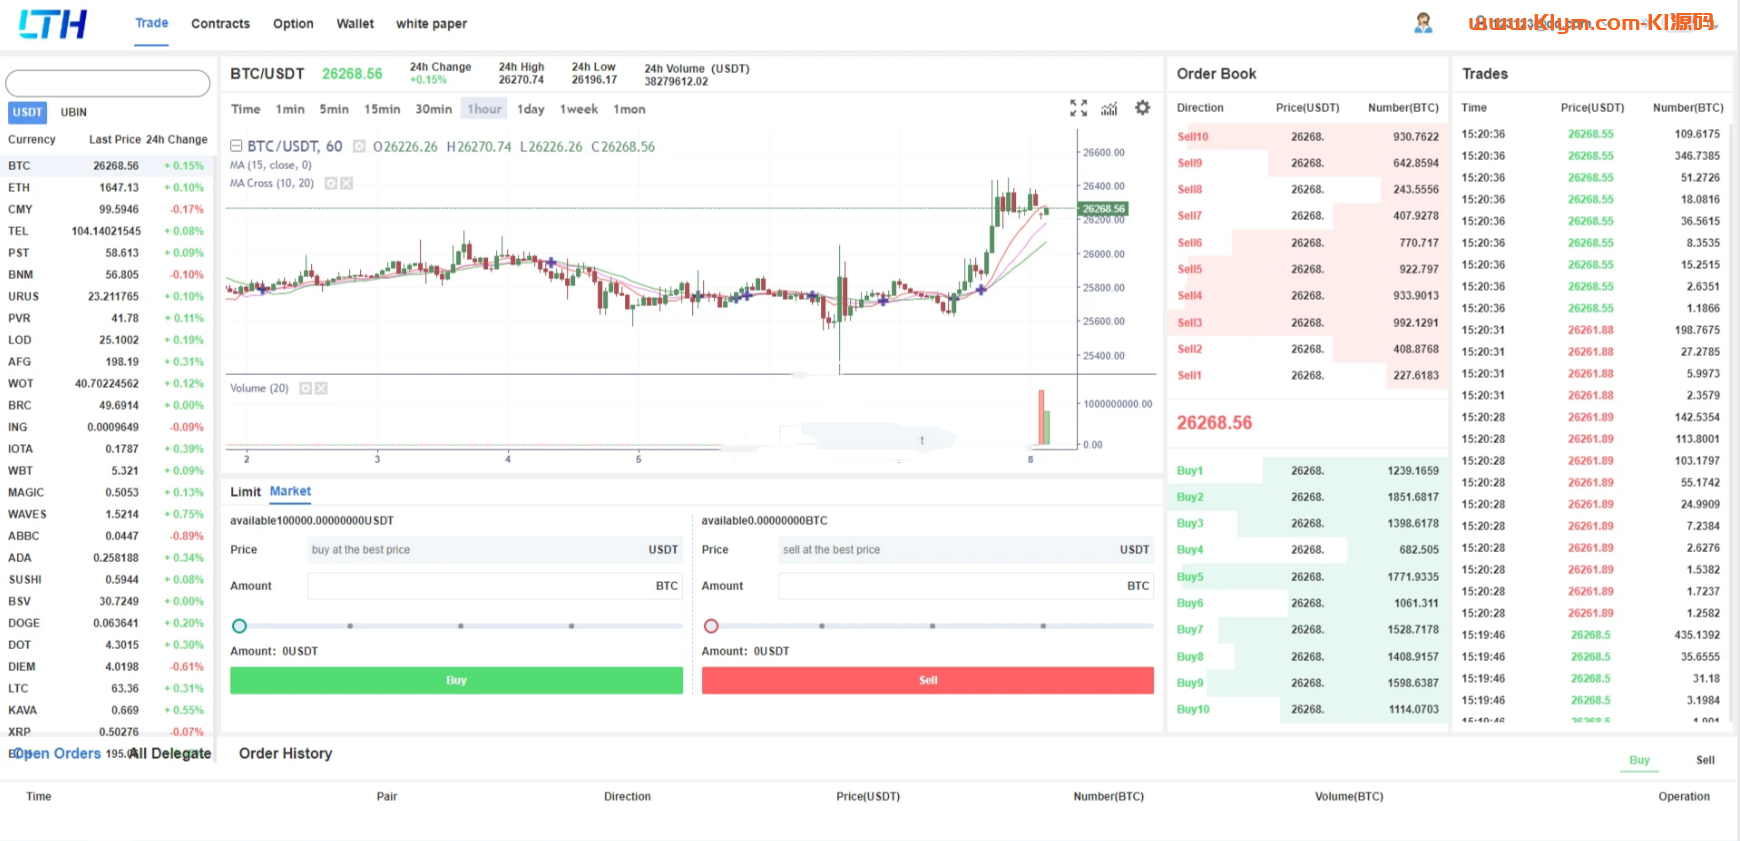Choose LTC from the currency list
This screenshot has width=1740, height=841.
click(x=108, y=689)
